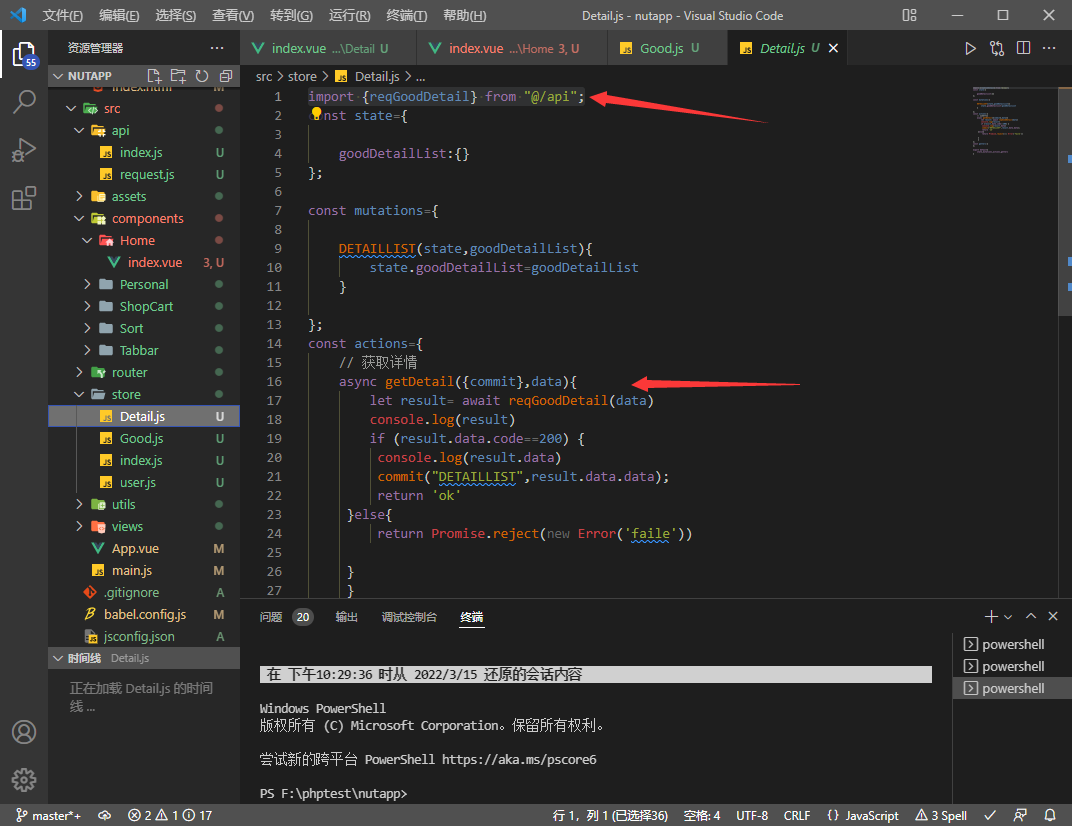
Task: Close the terminal panel
Action: pyautogui.click(x=1053, y=617)
